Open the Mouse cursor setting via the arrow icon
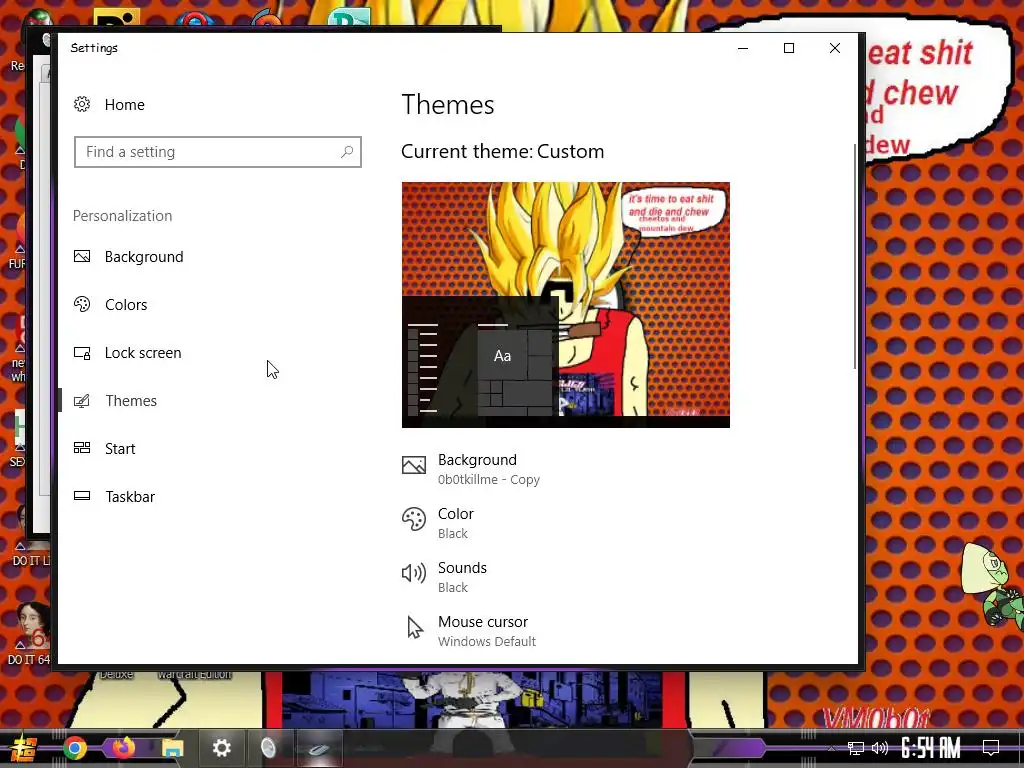Viewport: 1024px width, 768px height. click(414, 627)
